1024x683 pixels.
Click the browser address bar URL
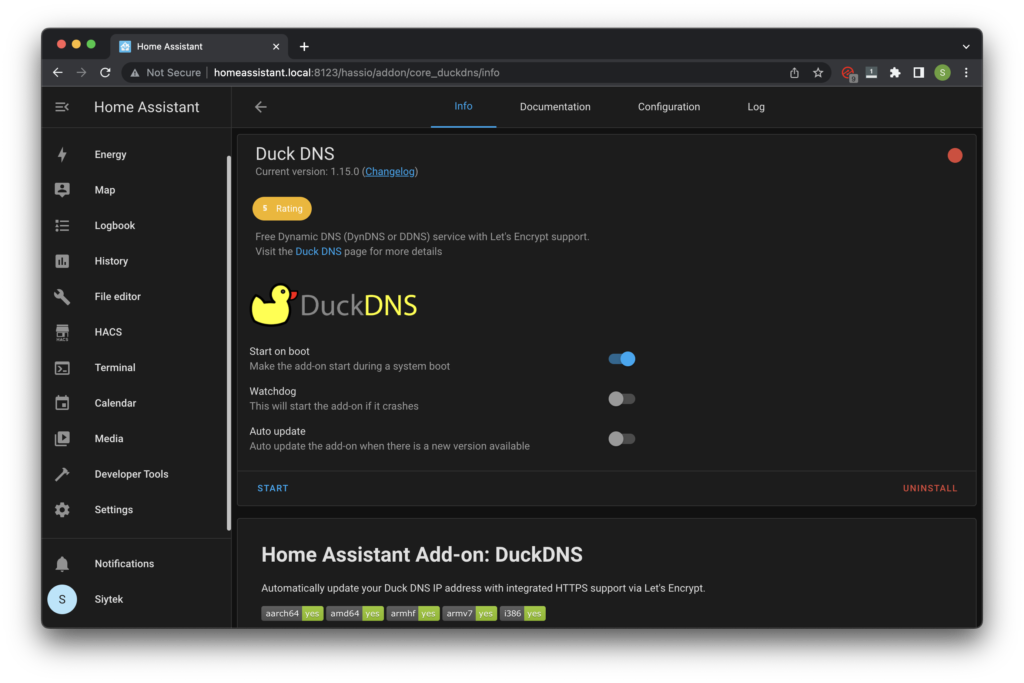[357, 72]
